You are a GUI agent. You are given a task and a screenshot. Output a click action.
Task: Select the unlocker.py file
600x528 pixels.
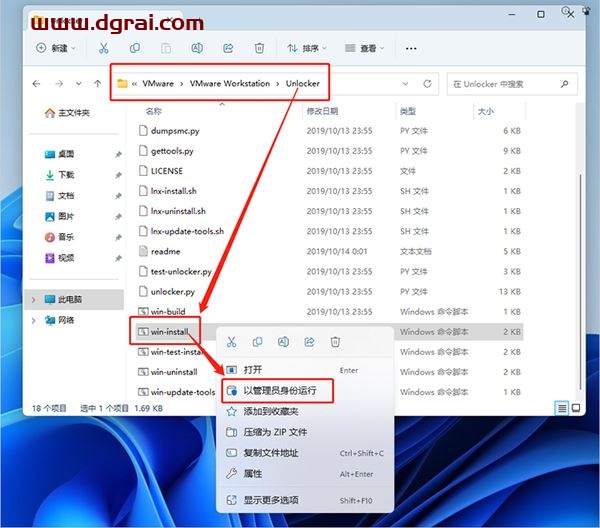click(166, 292)
